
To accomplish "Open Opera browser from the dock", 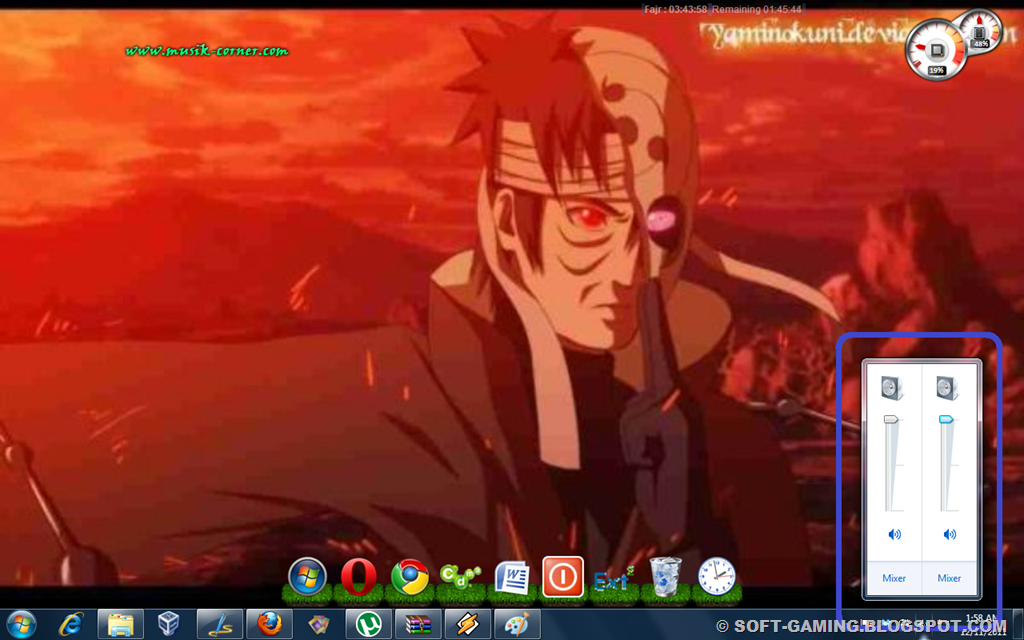I will (x=359, y=577).
